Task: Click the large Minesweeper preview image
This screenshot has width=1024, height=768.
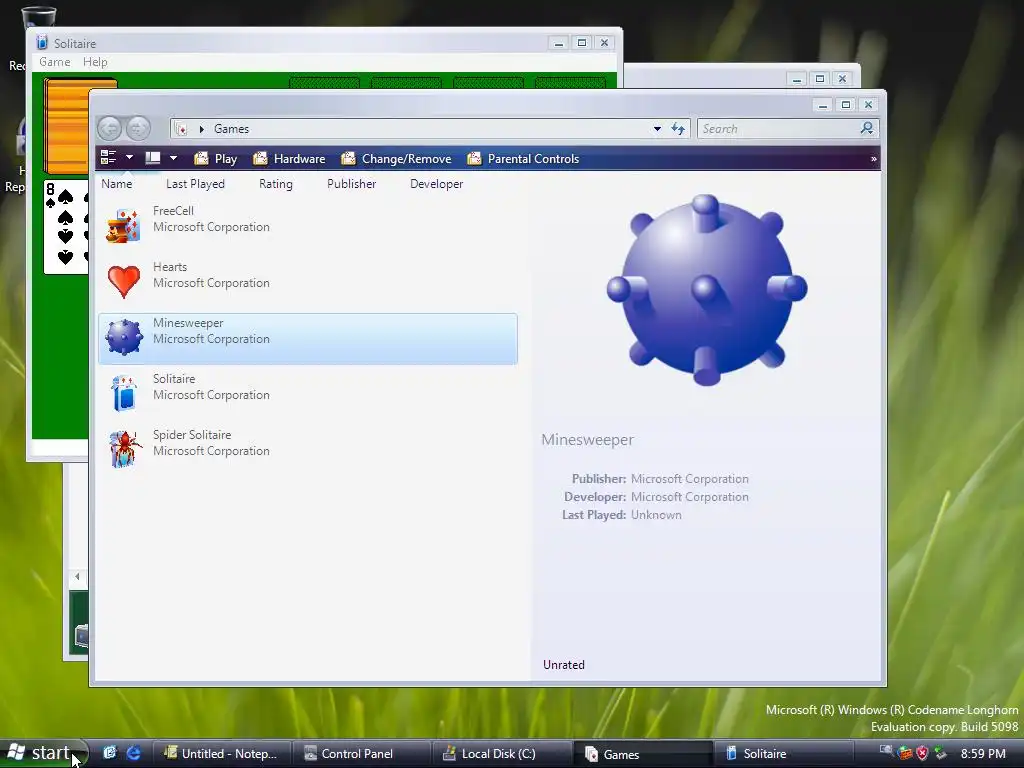Action: (x=707, y=289)
